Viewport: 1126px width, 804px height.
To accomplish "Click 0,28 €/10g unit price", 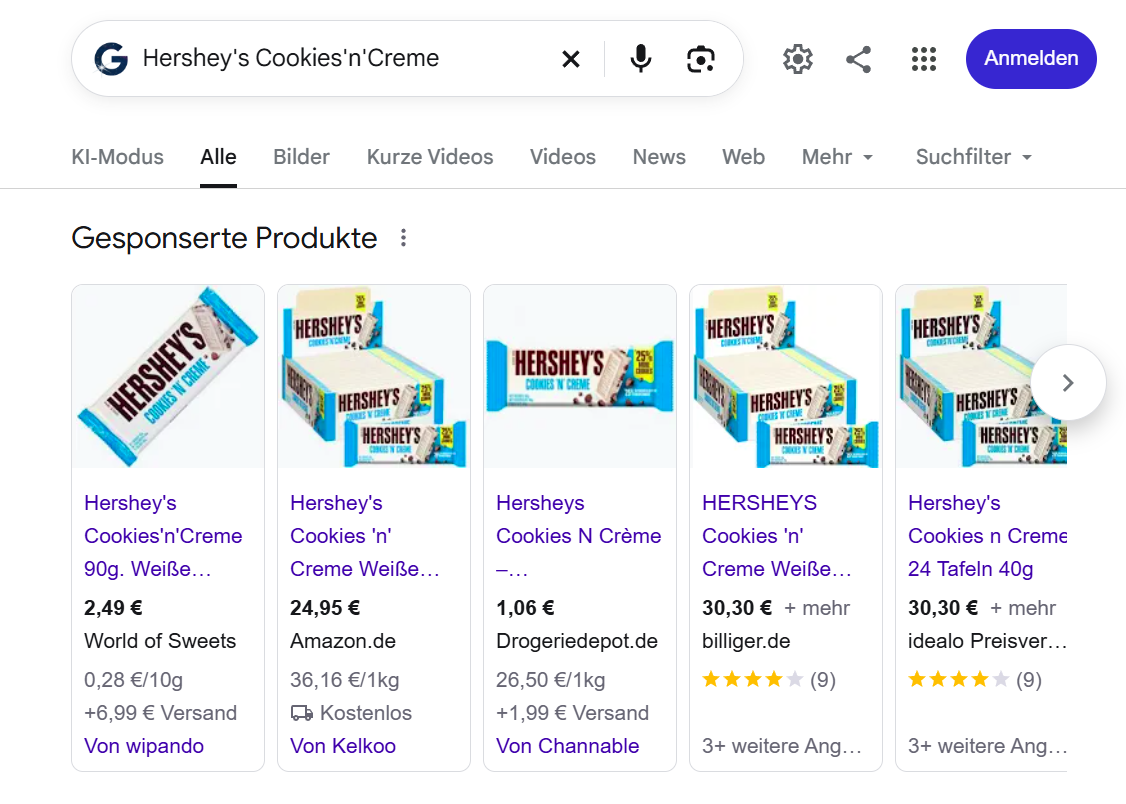I will [134, 680].
